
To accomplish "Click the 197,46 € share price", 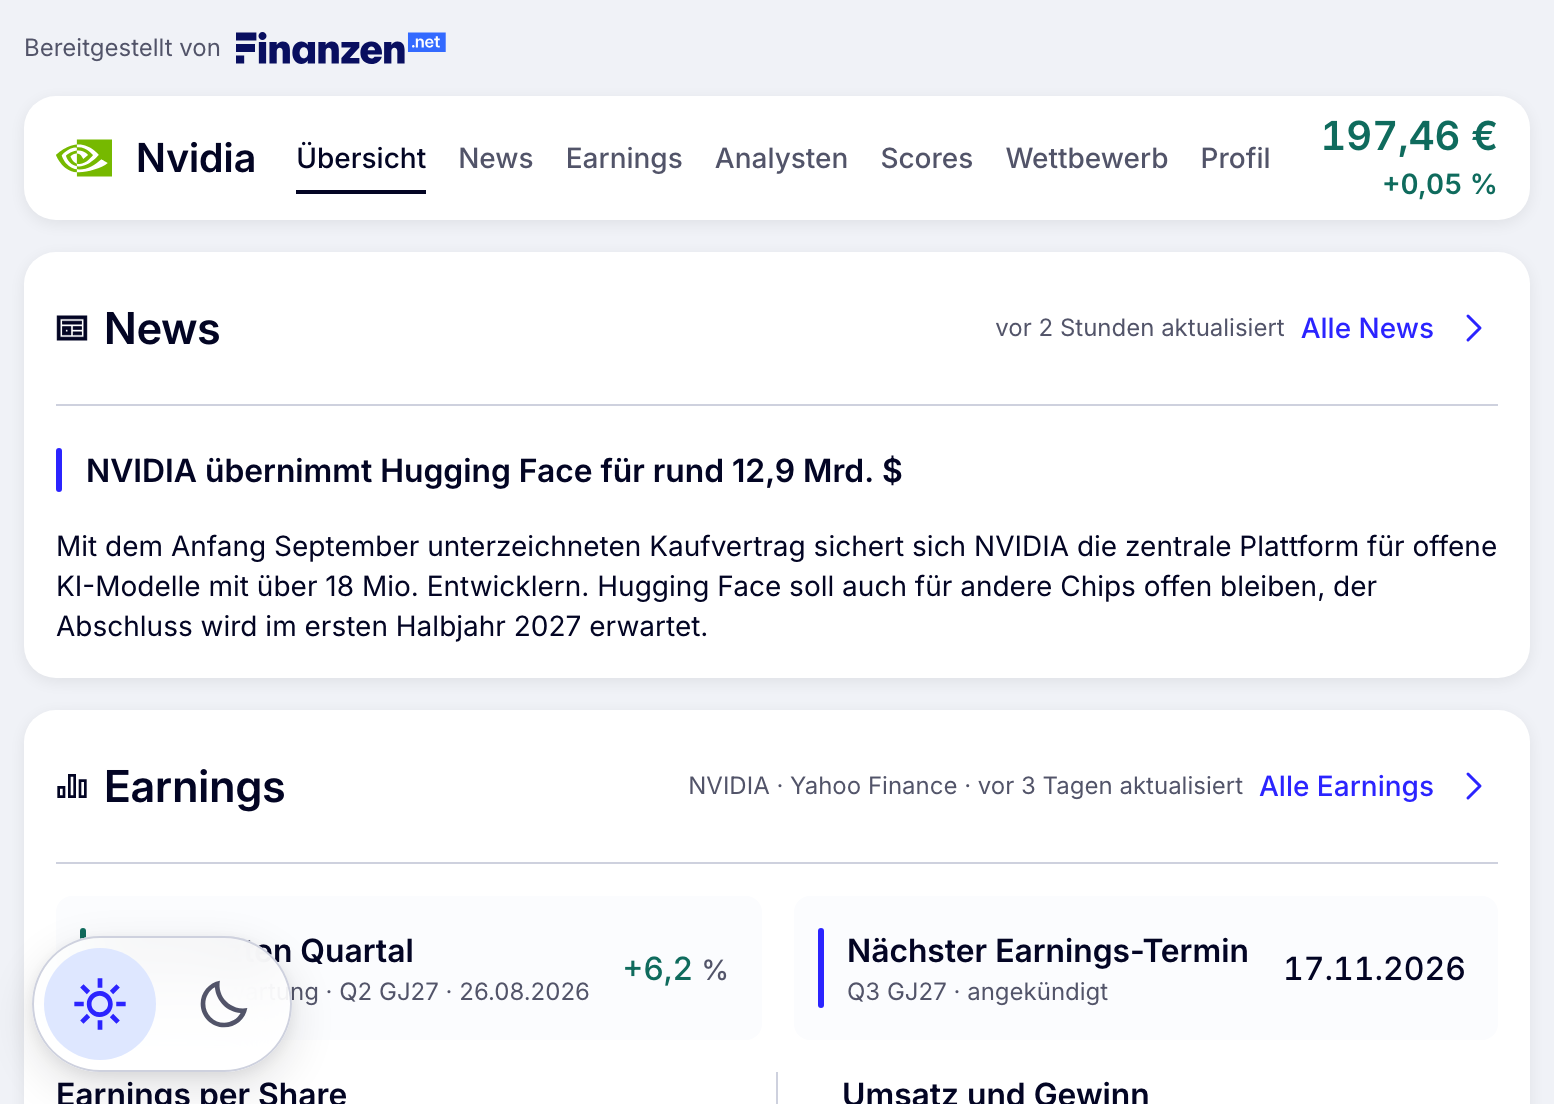I will click(x=1409, y=136).
